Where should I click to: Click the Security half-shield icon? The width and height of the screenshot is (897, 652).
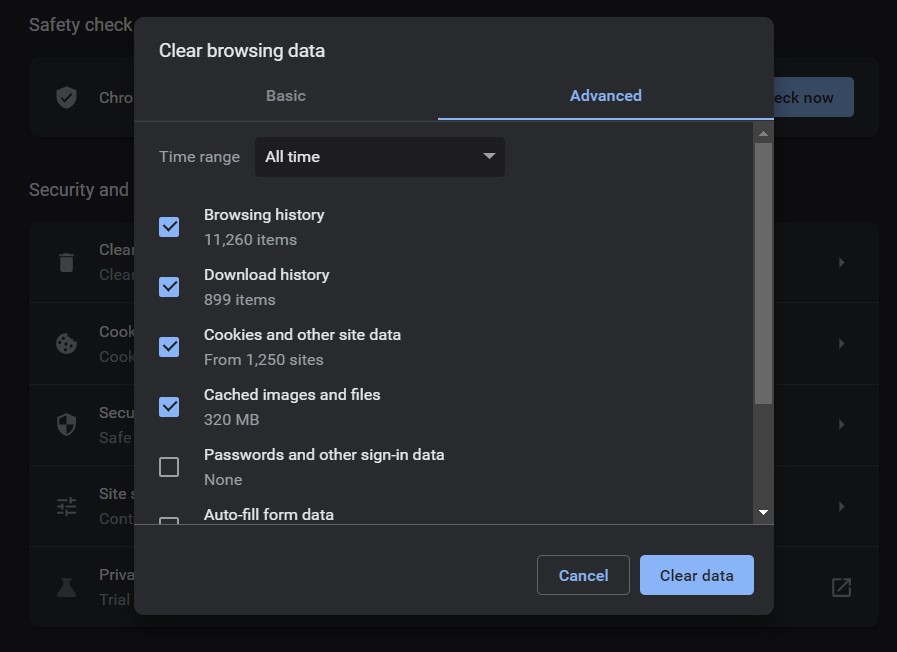coord(66,424)
